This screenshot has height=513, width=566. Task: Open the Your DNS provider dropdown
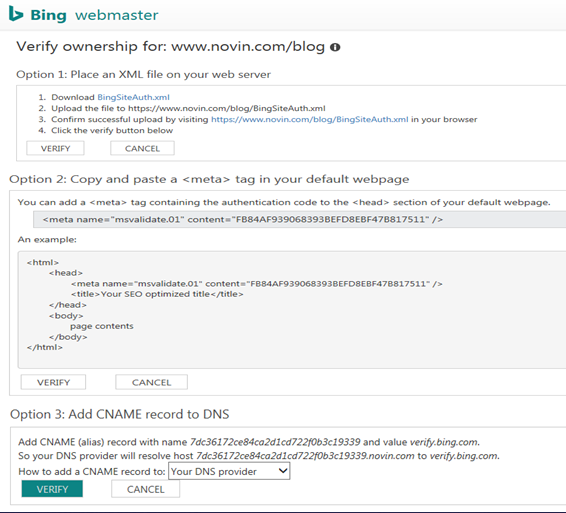pos(229,471)
